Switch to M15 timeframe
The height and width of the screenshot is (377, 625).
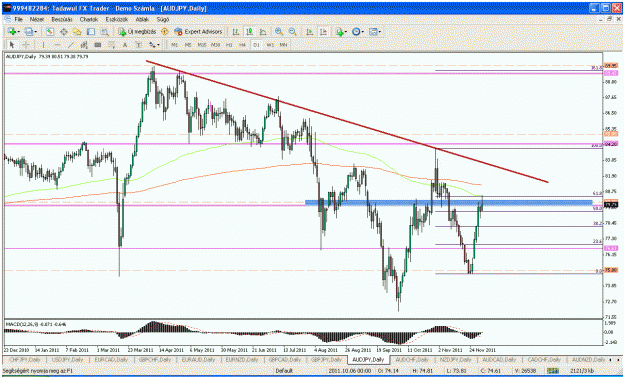(x=202, y=45)
